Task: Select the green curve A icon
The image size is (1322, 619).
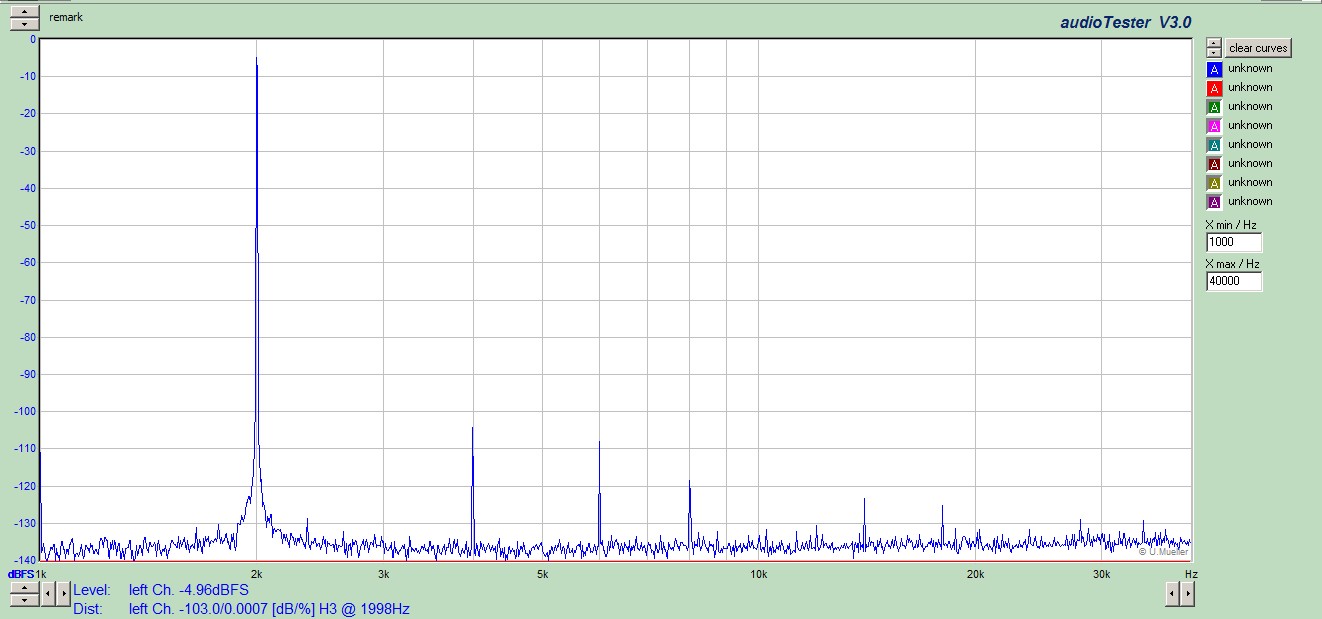Action: click(x=1214, y=107)
